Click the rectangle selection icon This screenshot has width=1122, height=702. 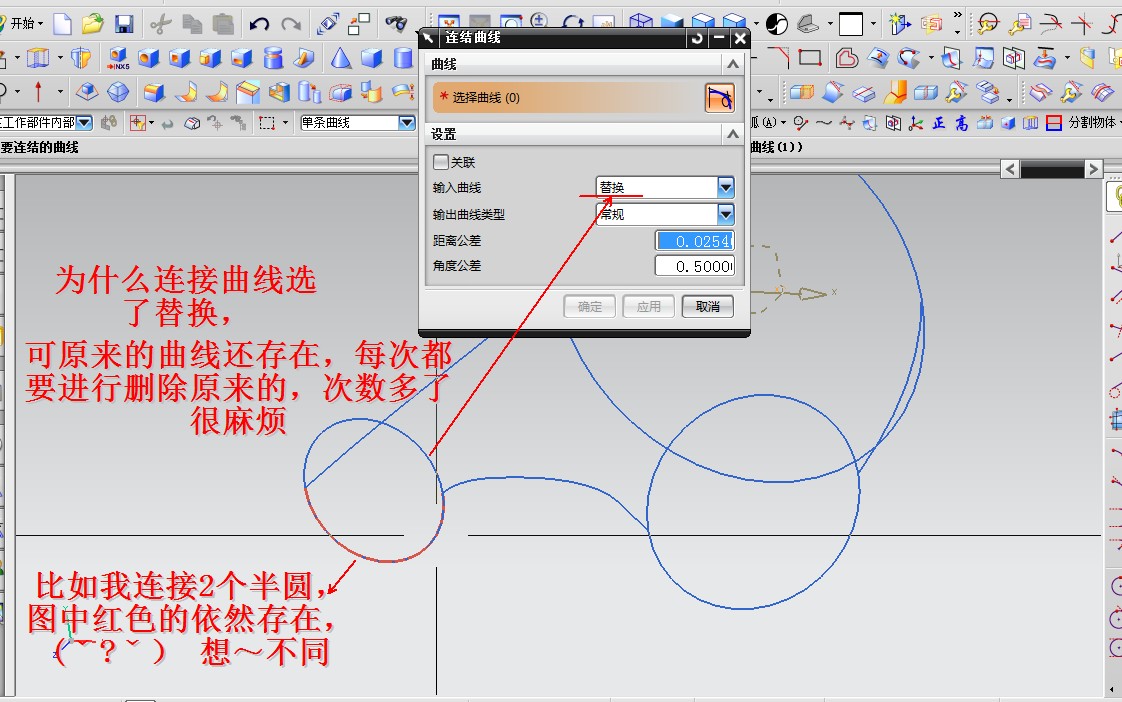pyautogui.click(x=267, y=123)
